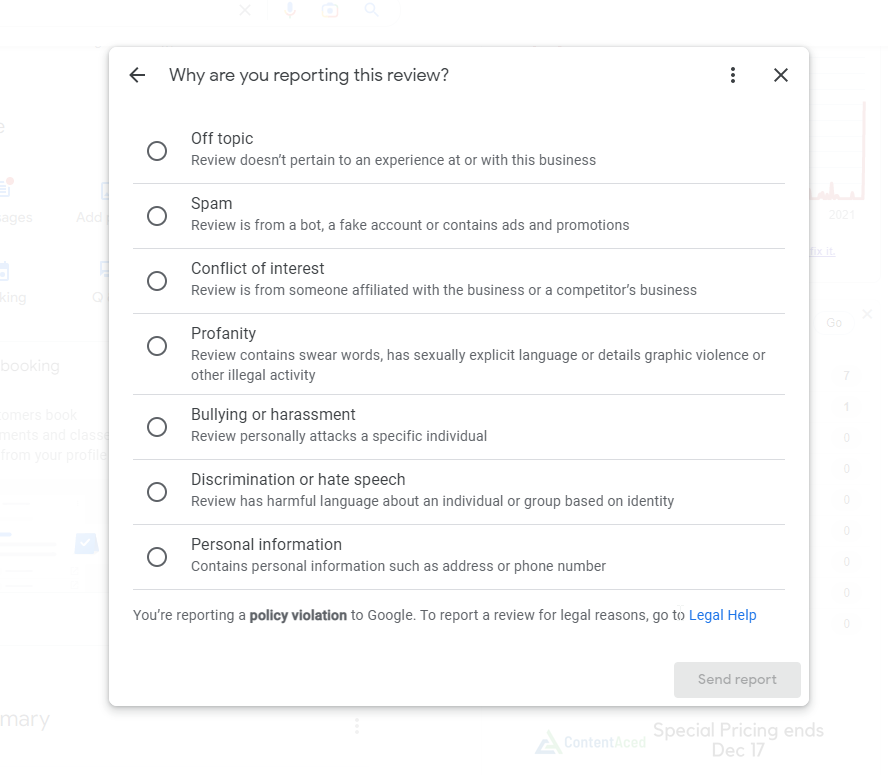The height and width of the screenshot is (775, 888).
Task: Choose Conflict of interest radio option
Action: [x=157, y=281]
